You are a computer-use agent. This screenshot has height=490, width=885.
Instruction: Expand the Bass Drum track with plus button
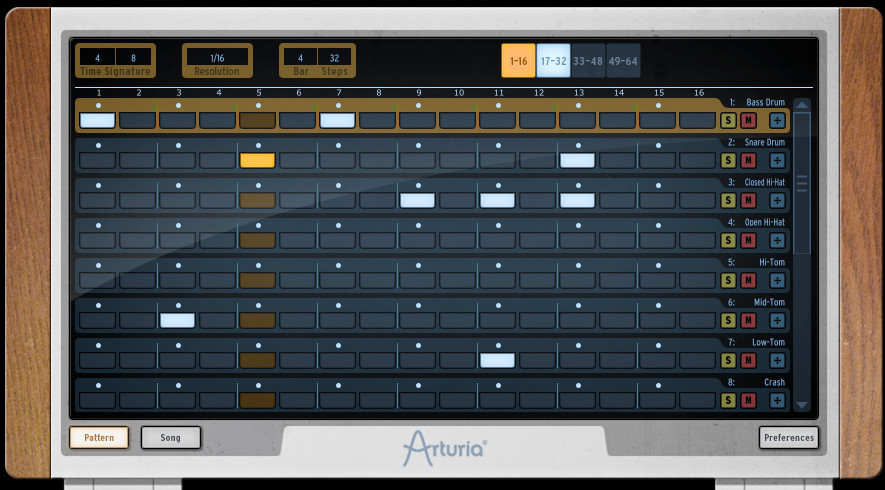coord(777,121)
